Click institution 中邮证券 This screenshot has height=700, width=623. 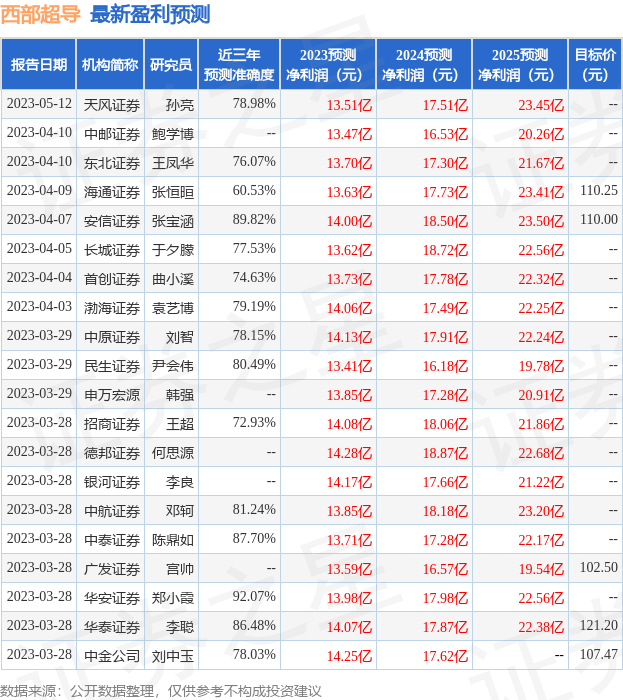pyautogui.click(x=112, y=134)
